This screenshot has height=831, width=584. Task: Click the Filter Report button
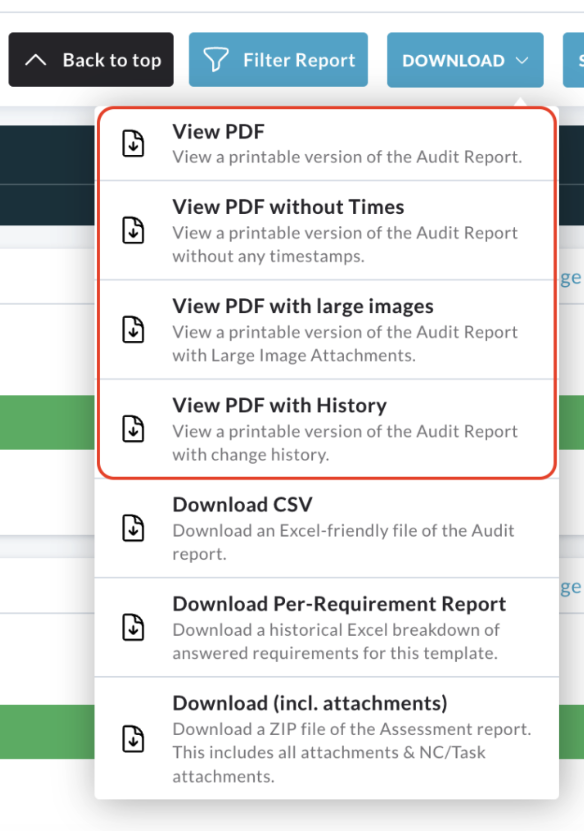pyautogui.click(x=278, y=60)
